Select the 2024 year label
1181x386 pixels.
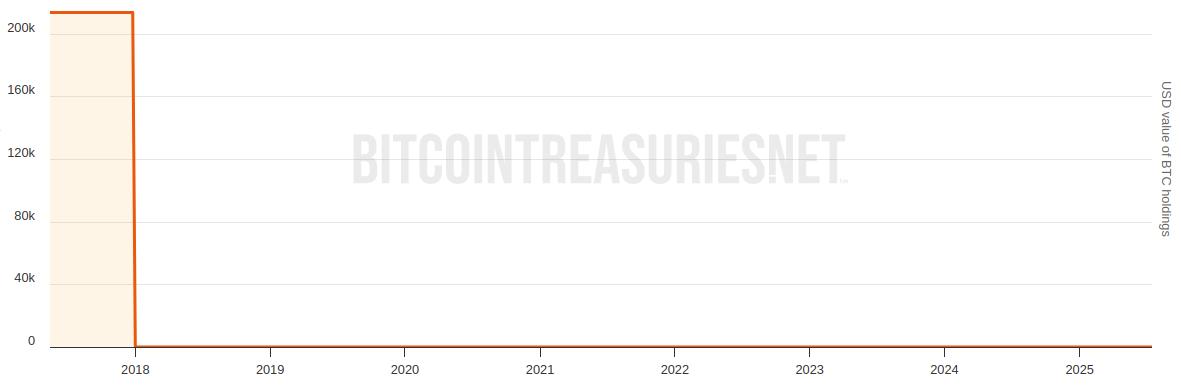[944, 370]
